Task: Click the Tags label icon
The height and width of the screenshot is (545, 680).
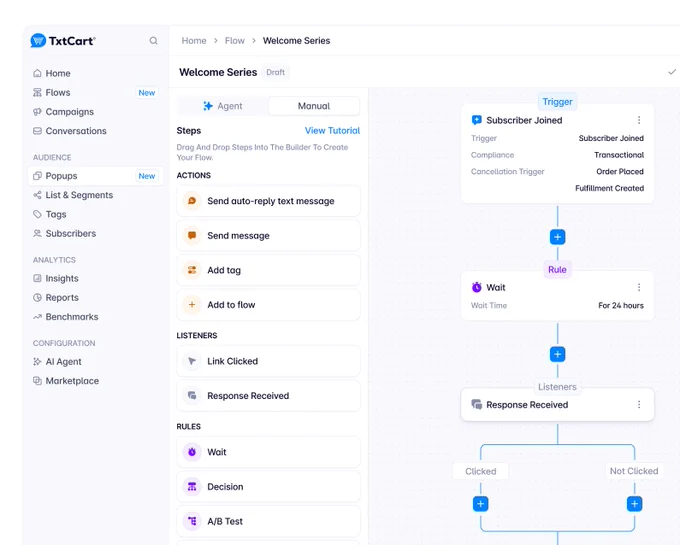Action: click(37, 214)
